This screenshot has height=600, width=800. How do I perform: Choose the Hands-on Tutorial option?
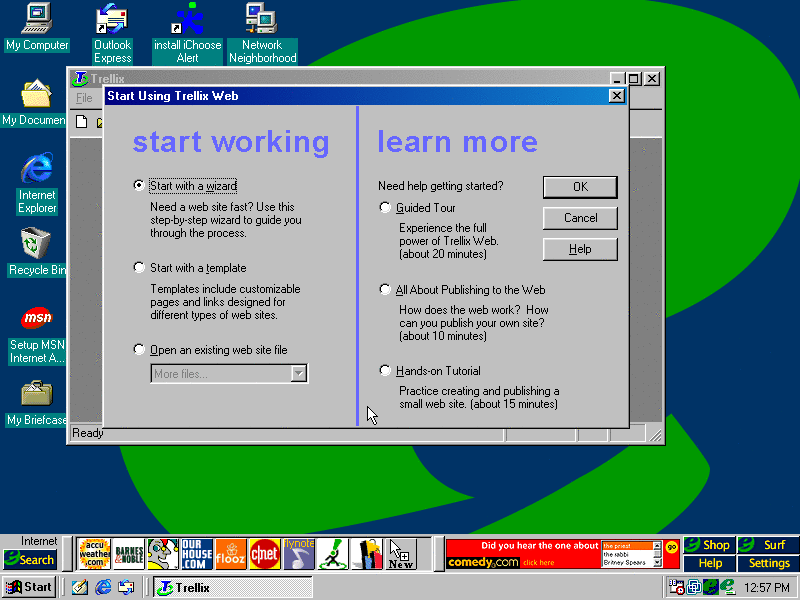tap(385, 371)
